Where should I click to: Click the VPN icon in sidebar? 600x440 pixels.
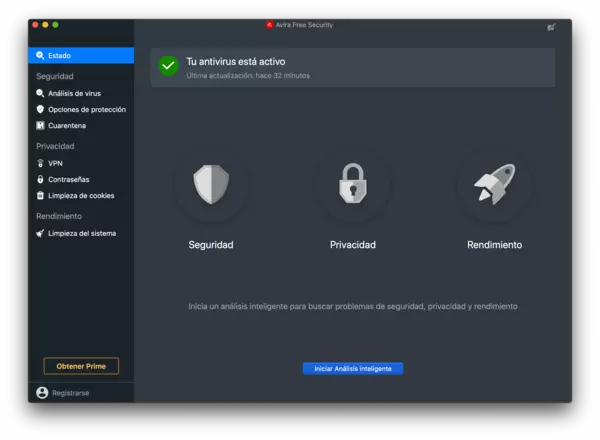(40, 163)
